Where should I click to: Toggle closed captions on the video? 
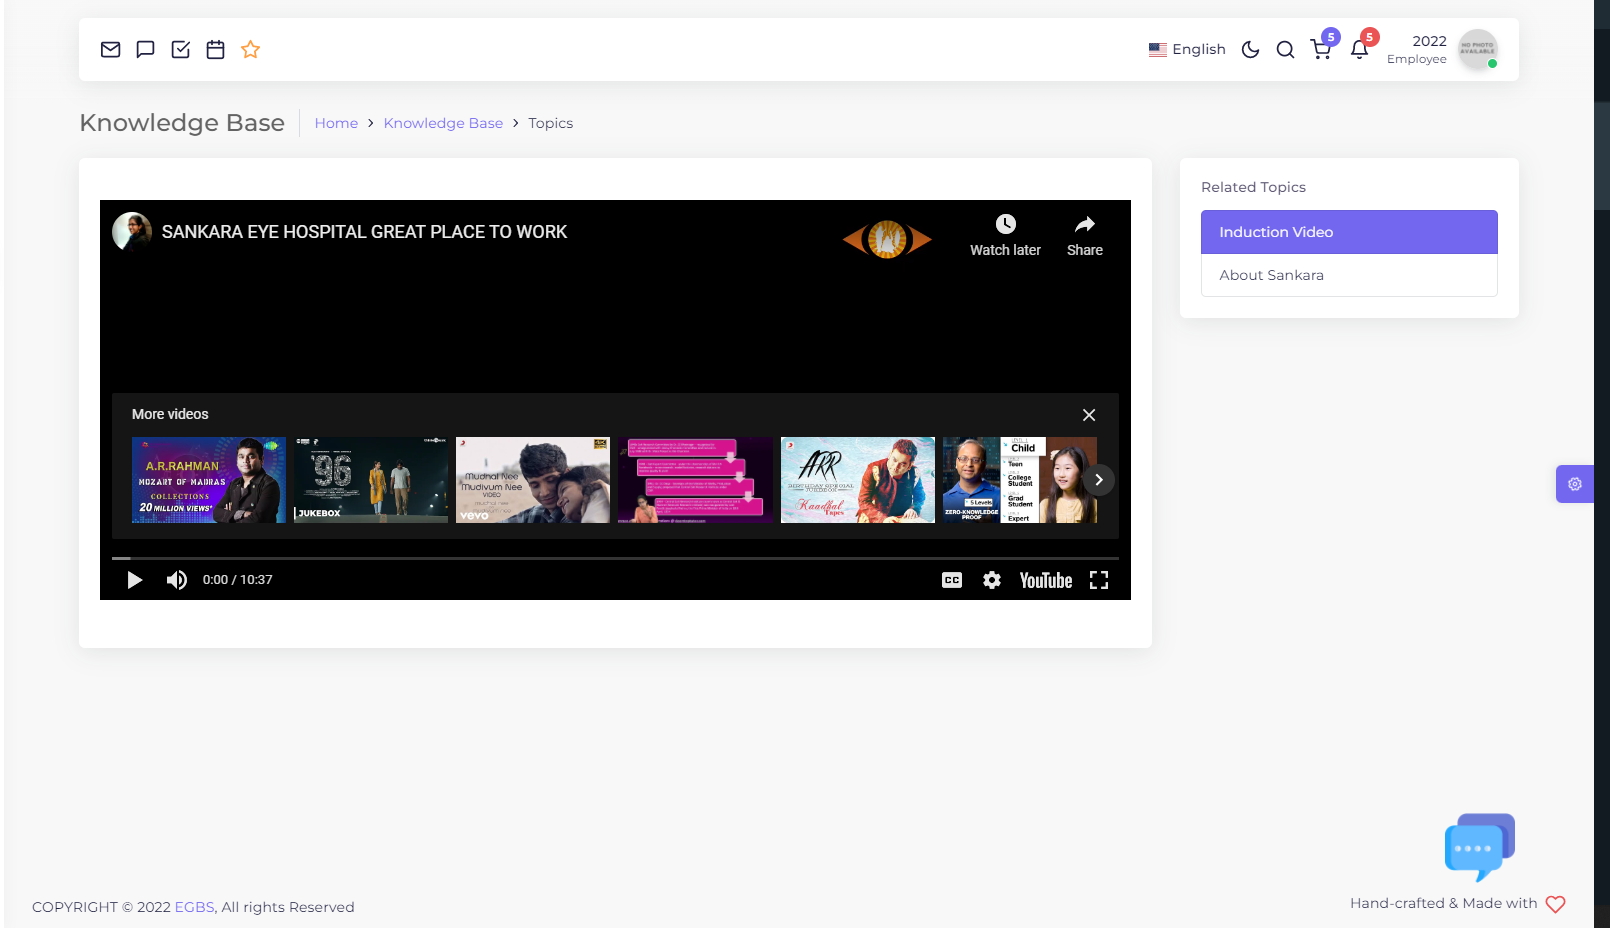tap(951, 580)
